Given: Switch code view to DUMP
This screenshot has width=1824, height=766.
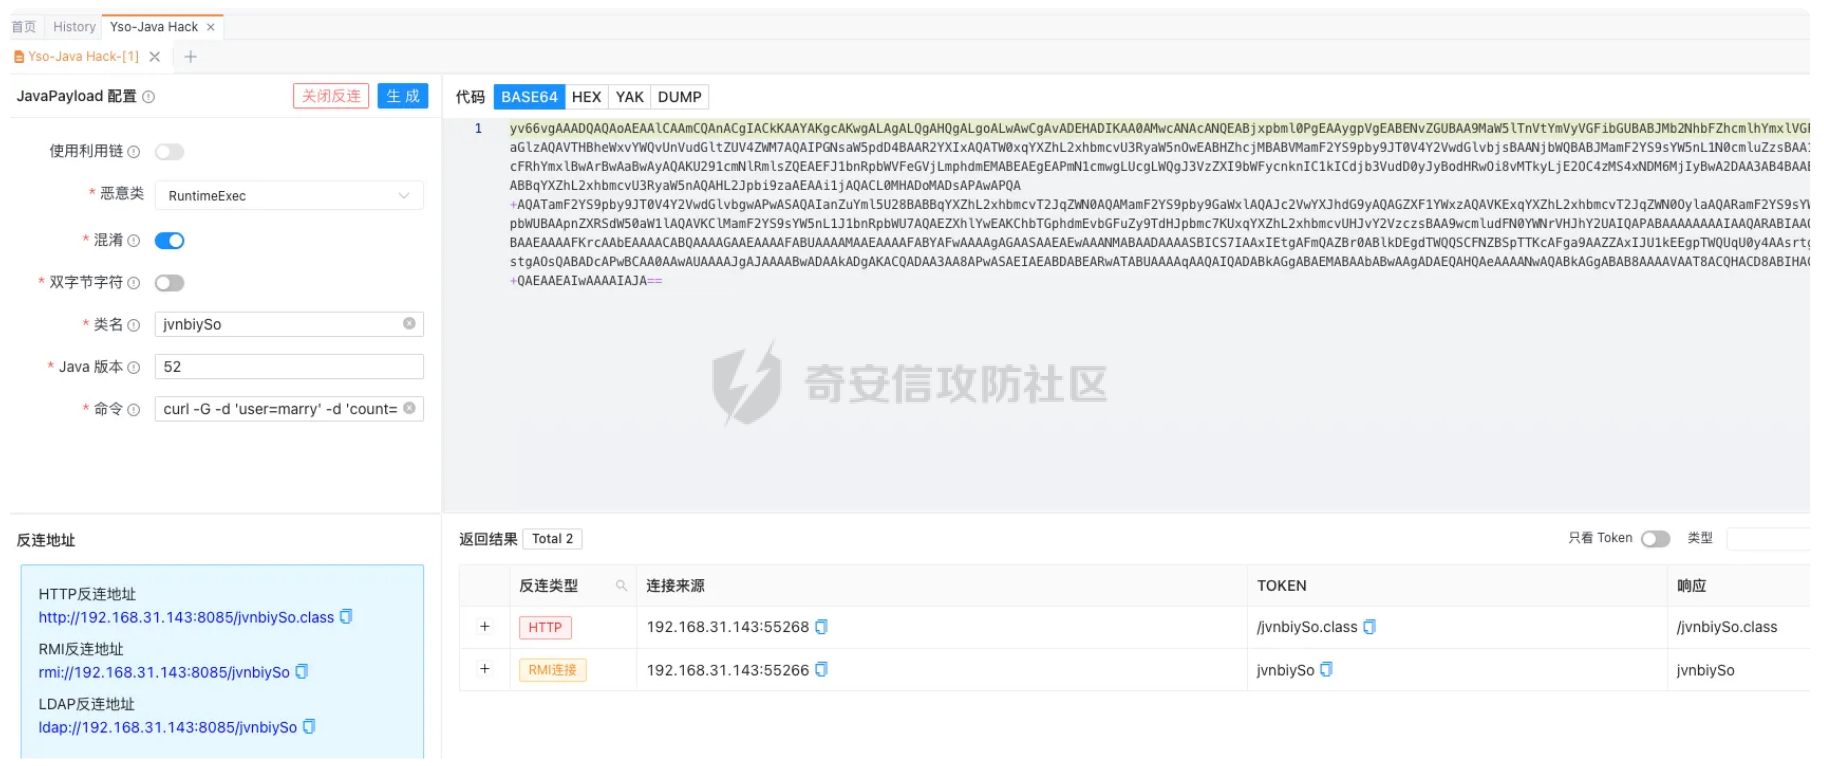Looking at the screenshot, I should click(680, 97).
